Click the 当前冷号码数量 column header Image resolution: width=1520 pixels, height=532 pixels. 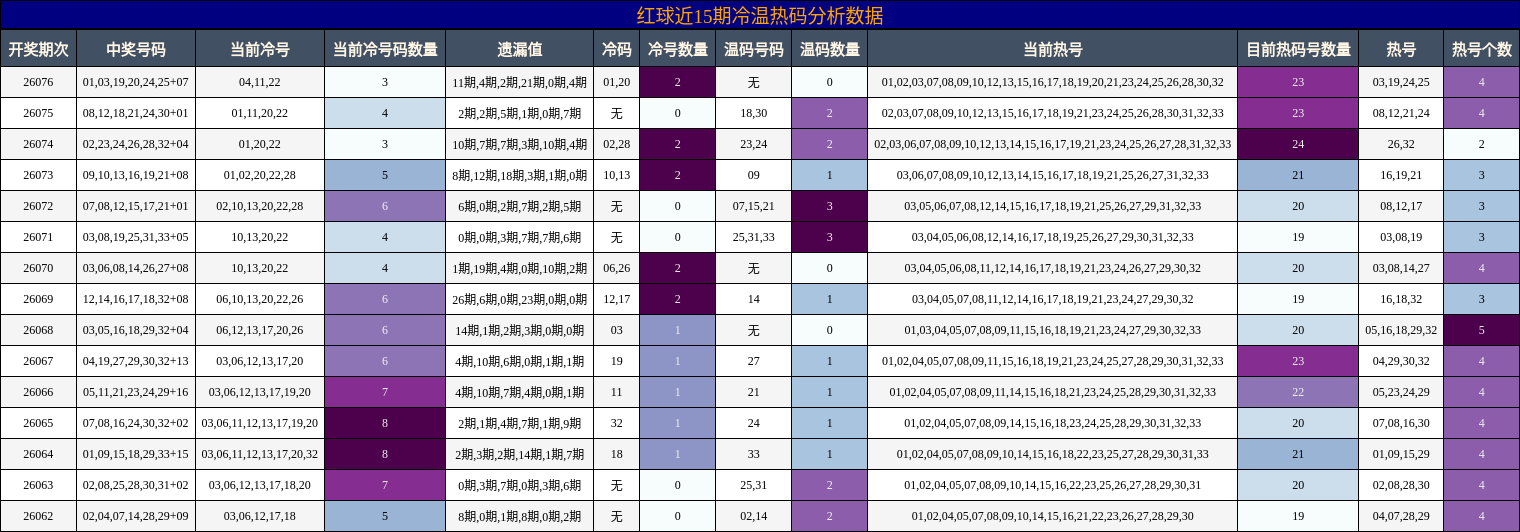point(385,49)
